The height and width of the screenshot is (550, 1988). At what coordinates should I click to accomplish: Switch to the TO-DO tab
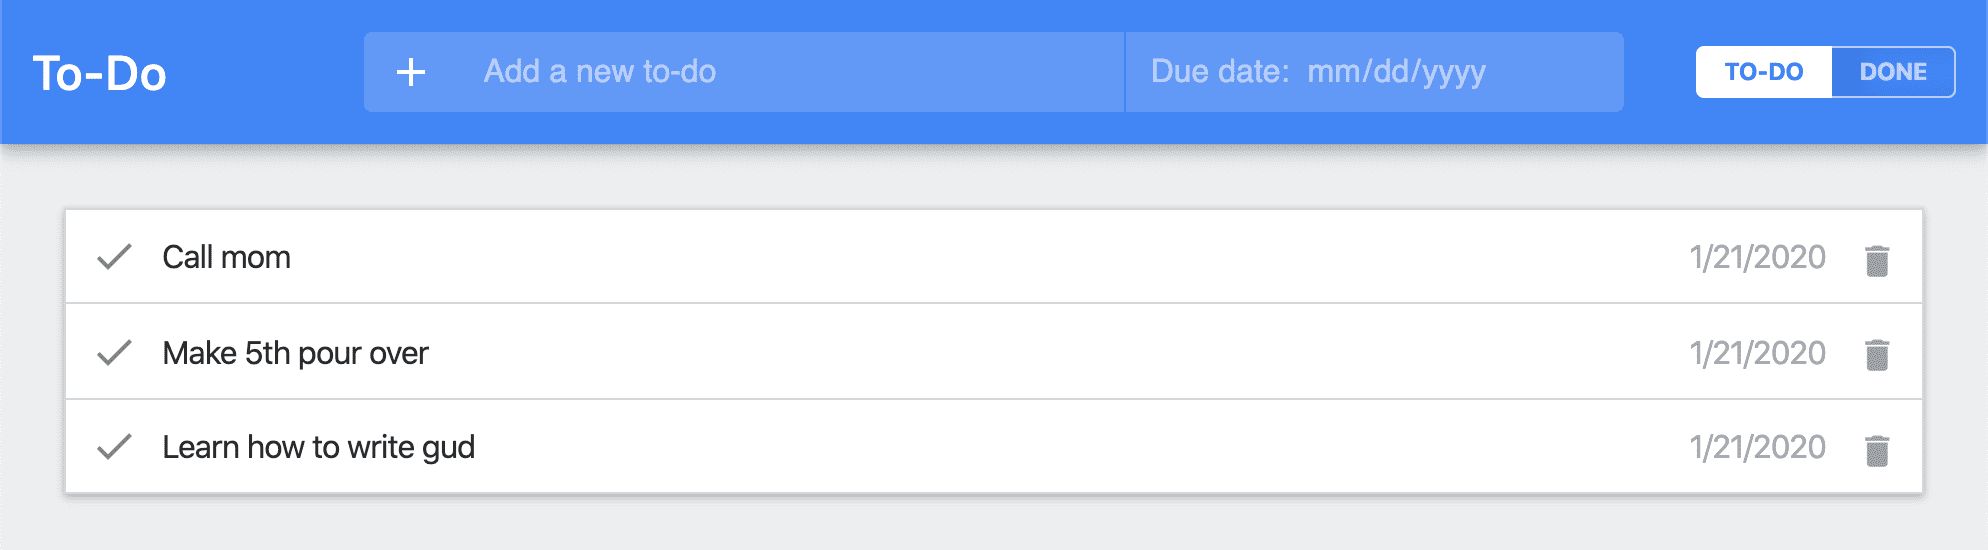click(x=1764, y=72)
